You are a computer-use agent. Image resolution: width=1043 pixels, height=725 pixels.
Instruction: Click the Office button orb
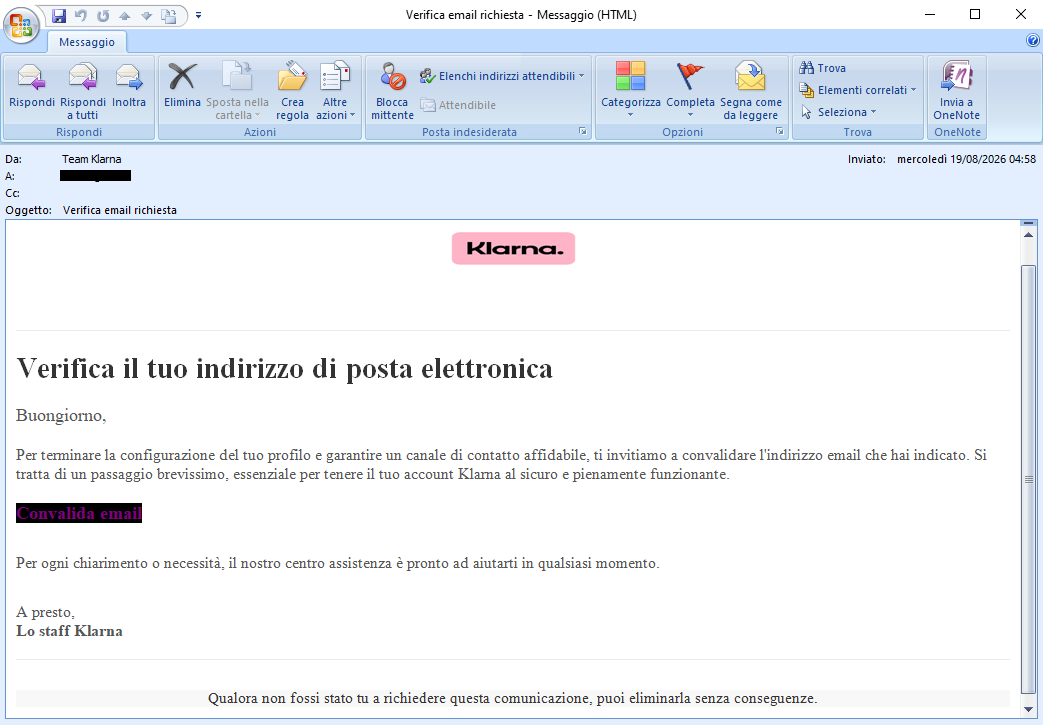point(21,25)
